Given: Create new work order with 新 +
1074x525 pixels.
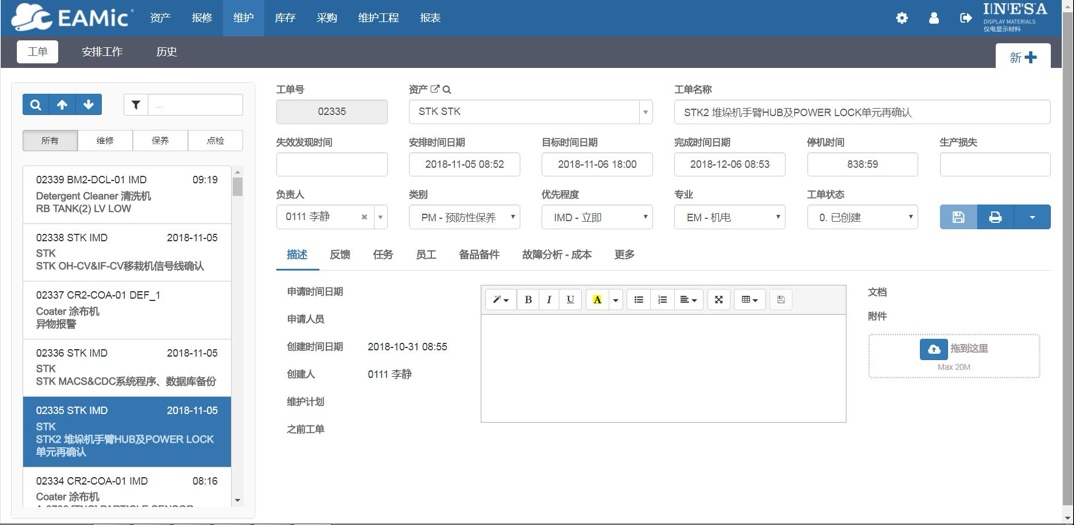Looking at the screenshot, I should coord(1023,57).
